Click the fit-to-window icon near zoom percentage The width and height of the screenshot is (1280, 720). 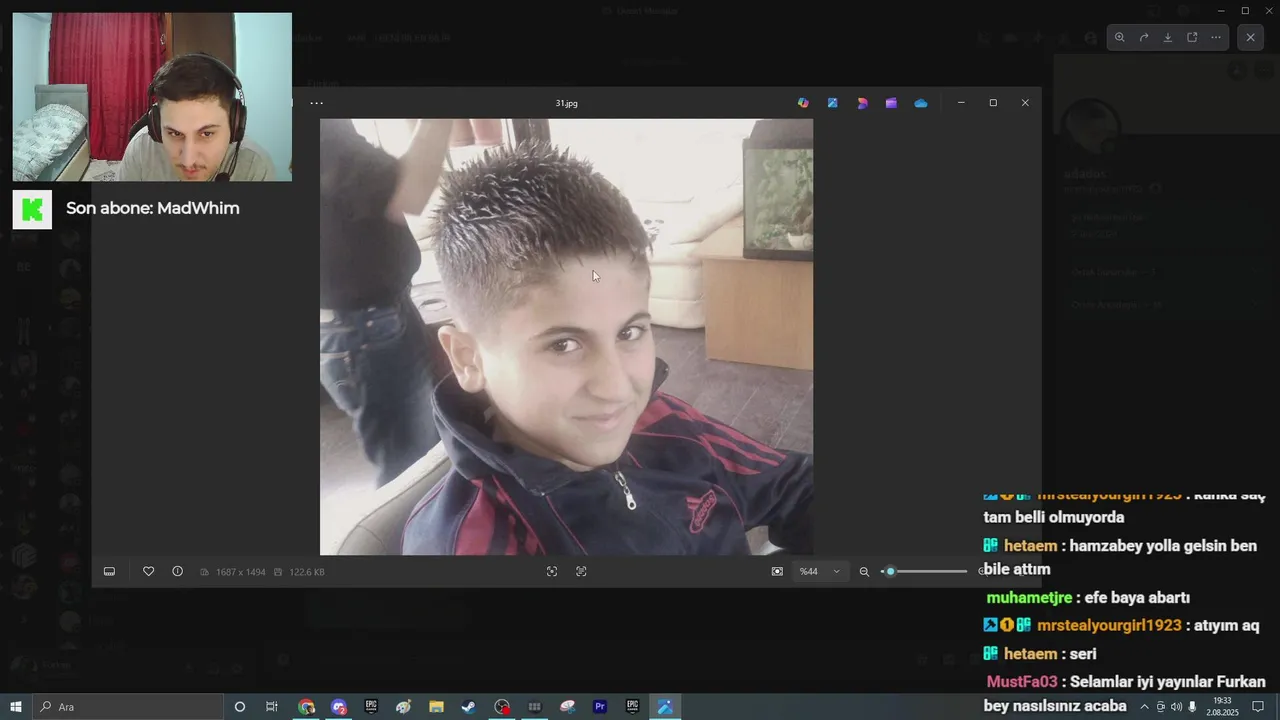coord(777,571)
